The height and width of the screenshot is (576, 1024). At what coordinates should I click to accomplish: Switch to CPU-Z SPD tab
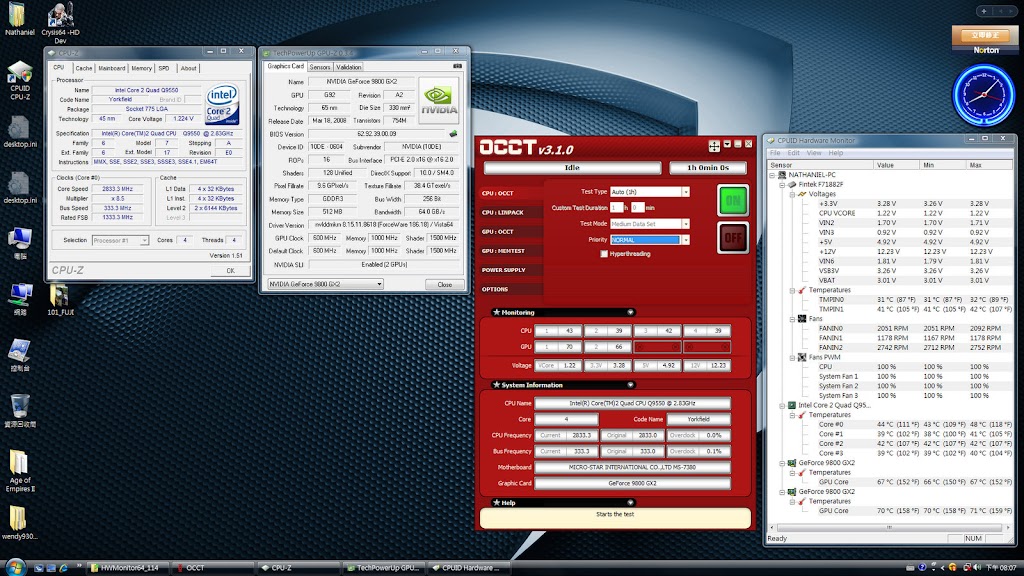click(164, 68)
